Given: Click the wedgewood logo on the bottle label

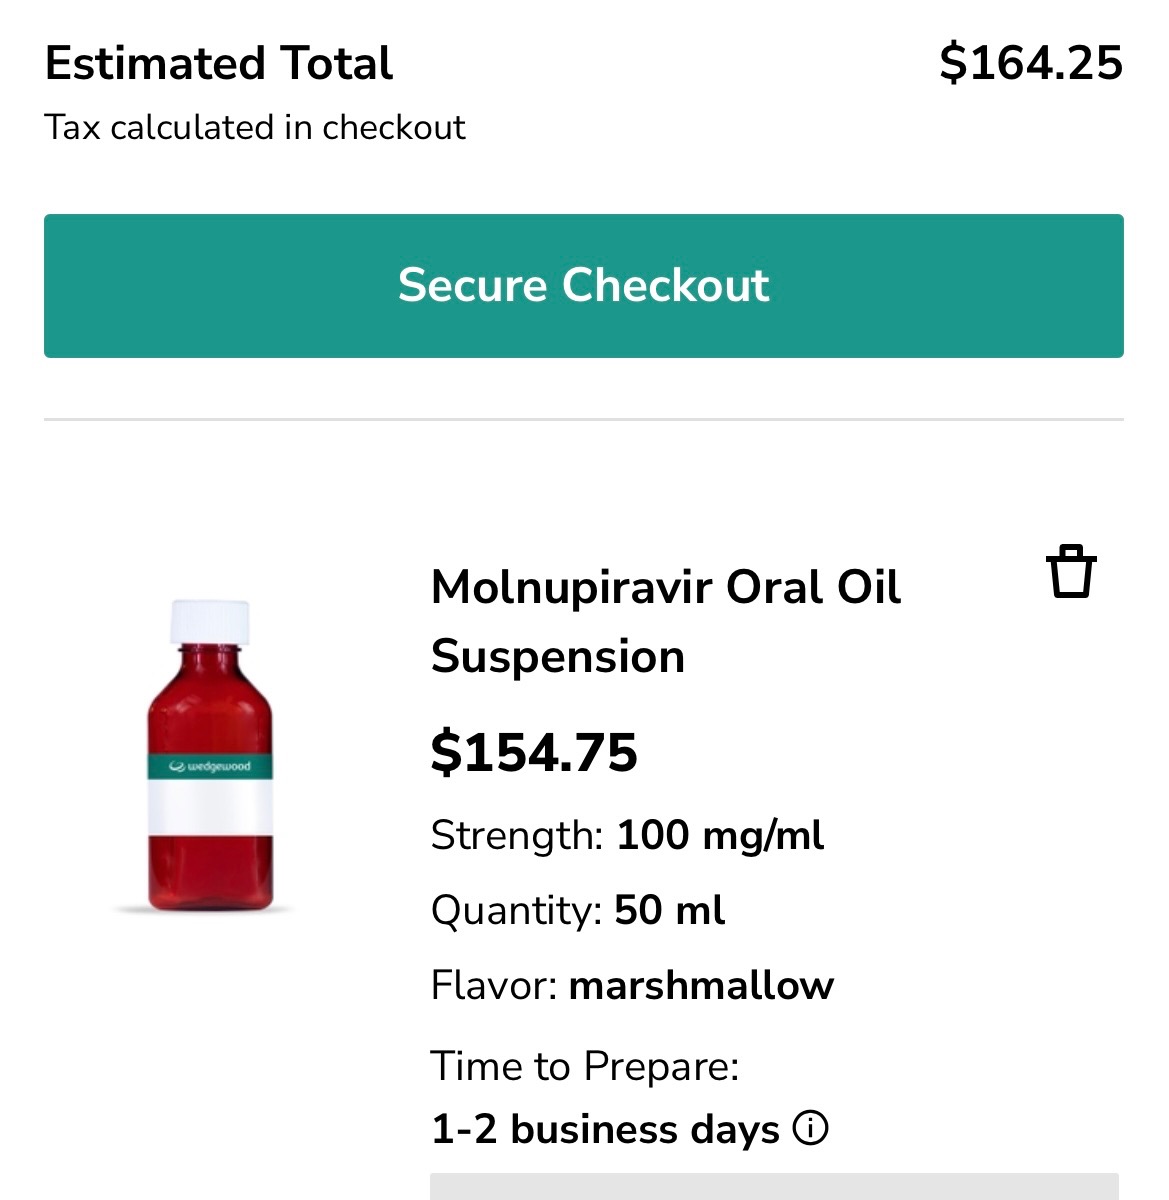Looking at the screenshot, I should click(210, 767).
